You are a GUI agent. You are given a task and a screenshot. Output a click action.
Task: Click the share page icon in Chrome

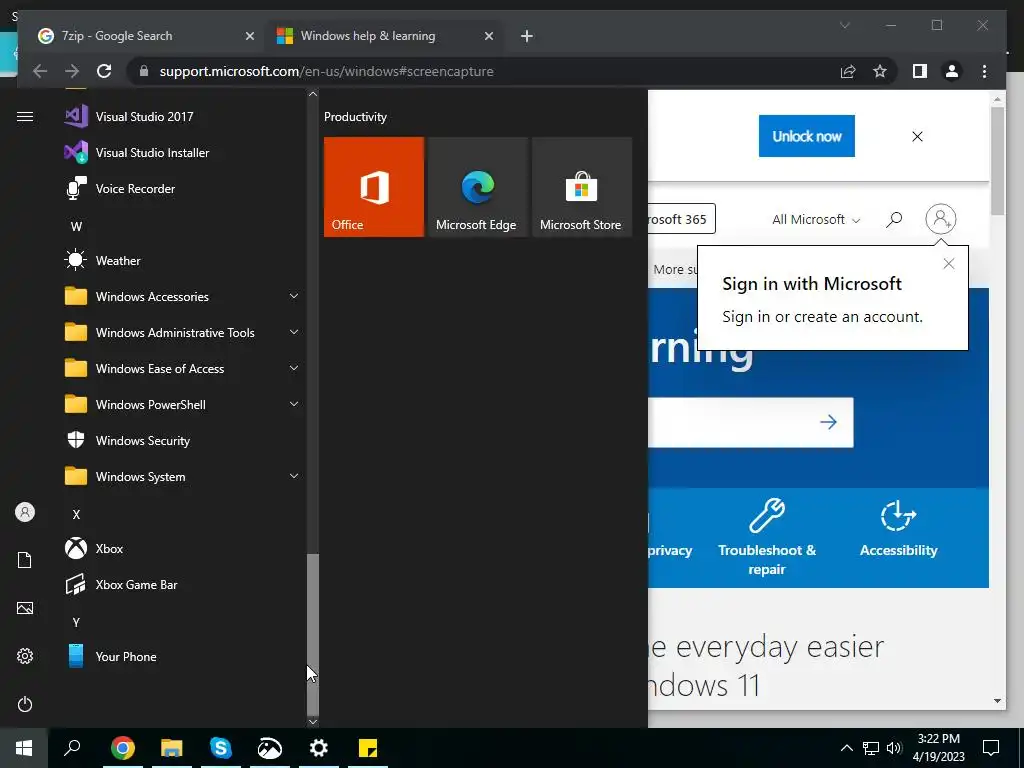(848, 71)
